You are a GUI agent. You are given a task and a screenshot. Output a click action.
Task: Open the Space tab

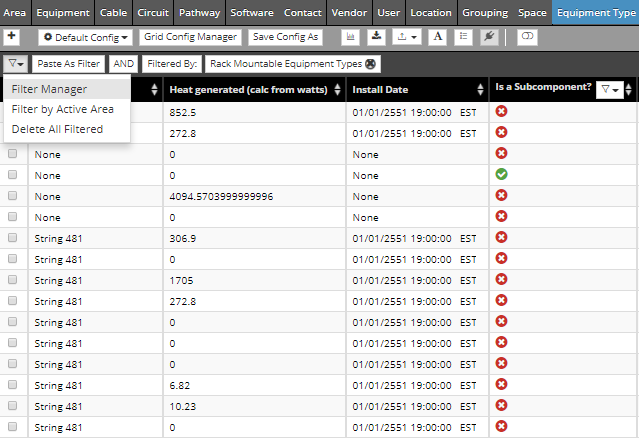coord(532,13)
